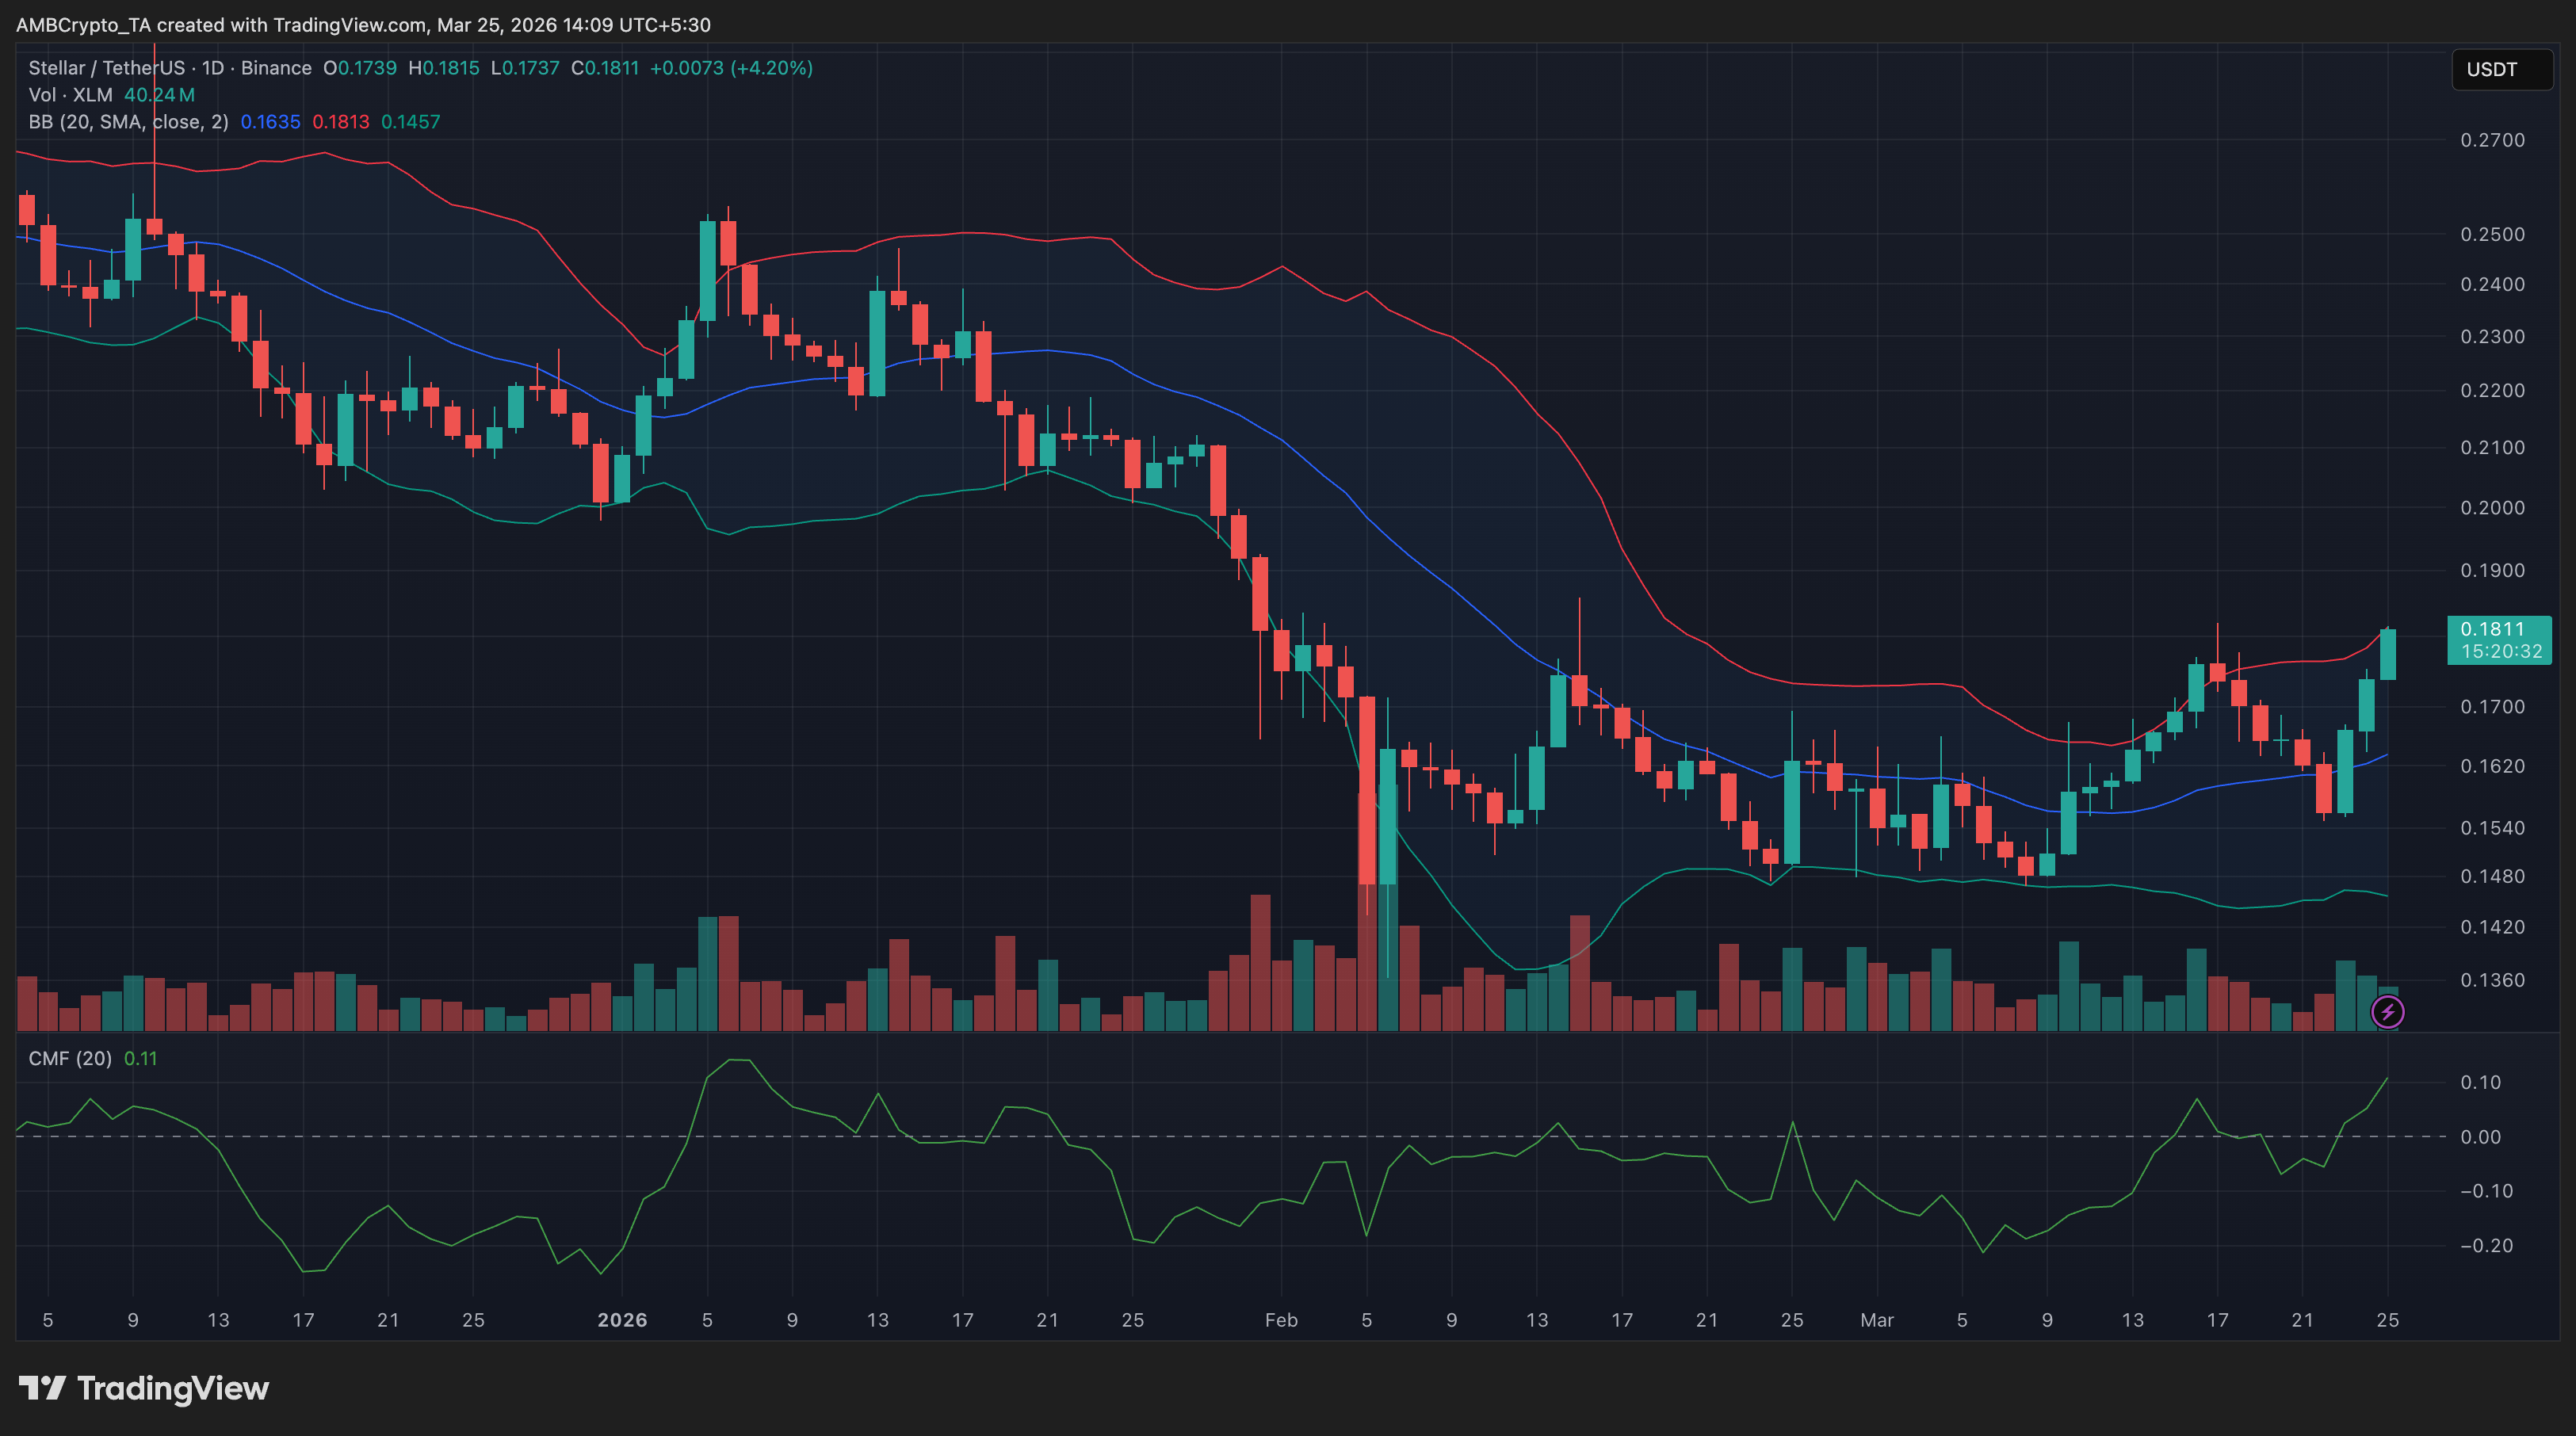Select the Stellar / TetherUS symbol title
Screen dimensions: 2576x1436
pyautogui.click(x=106, y=68)
